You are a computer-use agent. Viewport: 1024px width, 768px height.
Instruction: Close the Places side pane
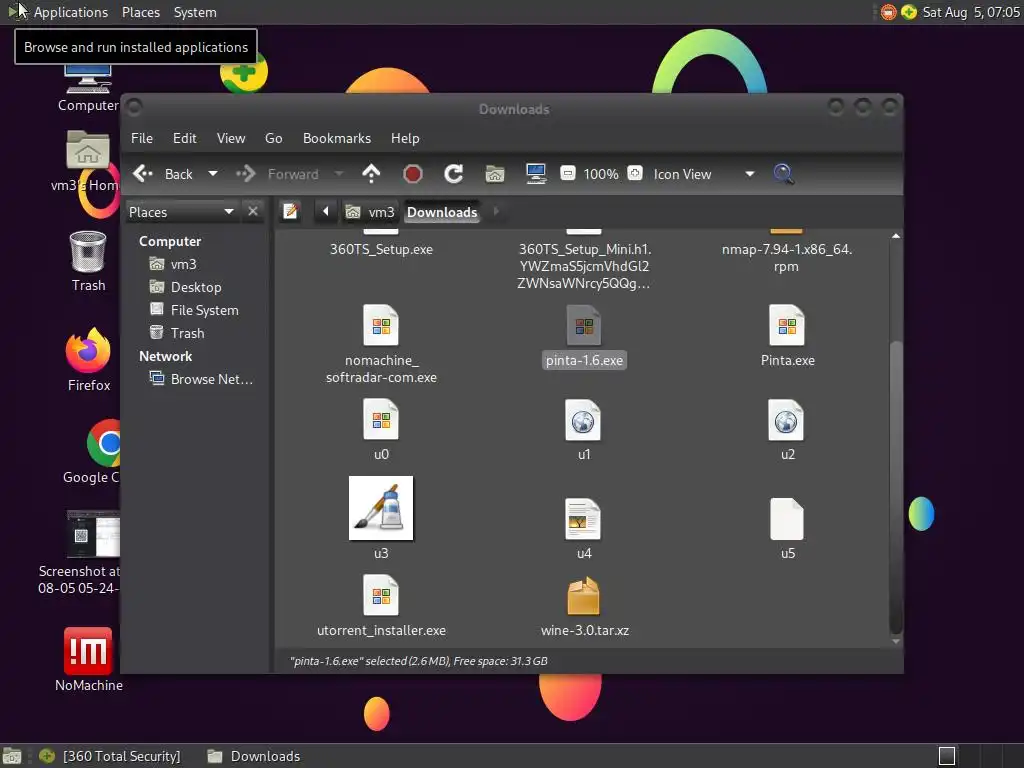click(253, 212)
